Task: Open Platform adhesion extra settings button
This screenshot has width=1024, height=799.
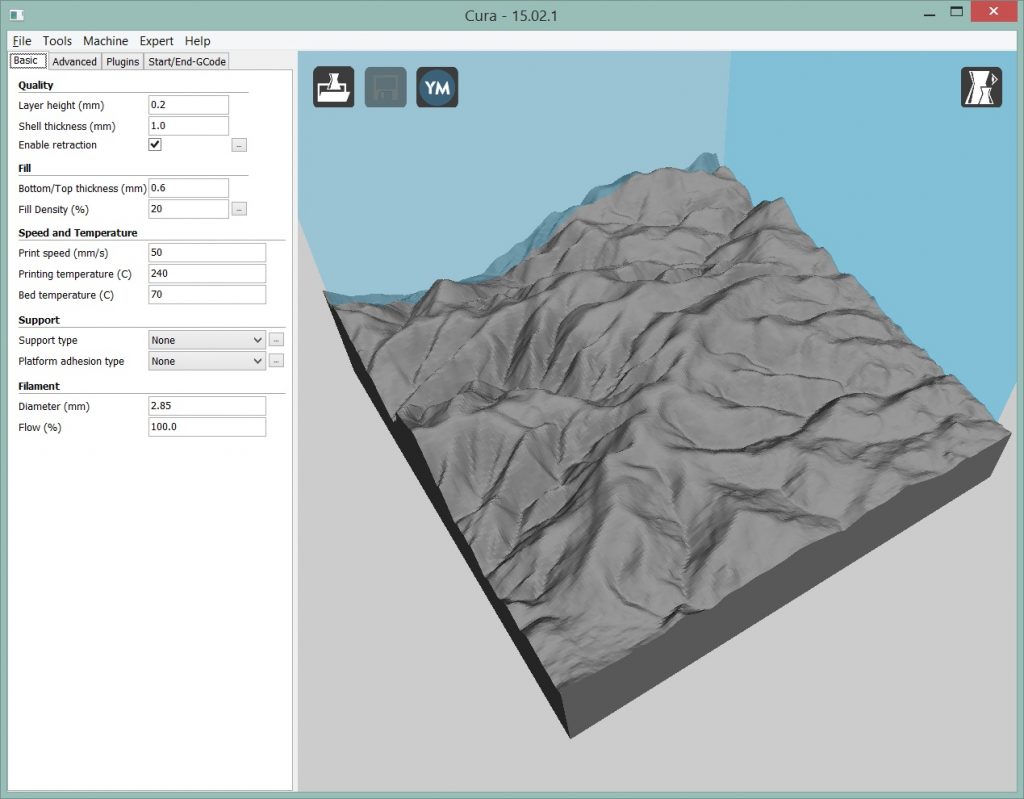Action: 277,361
